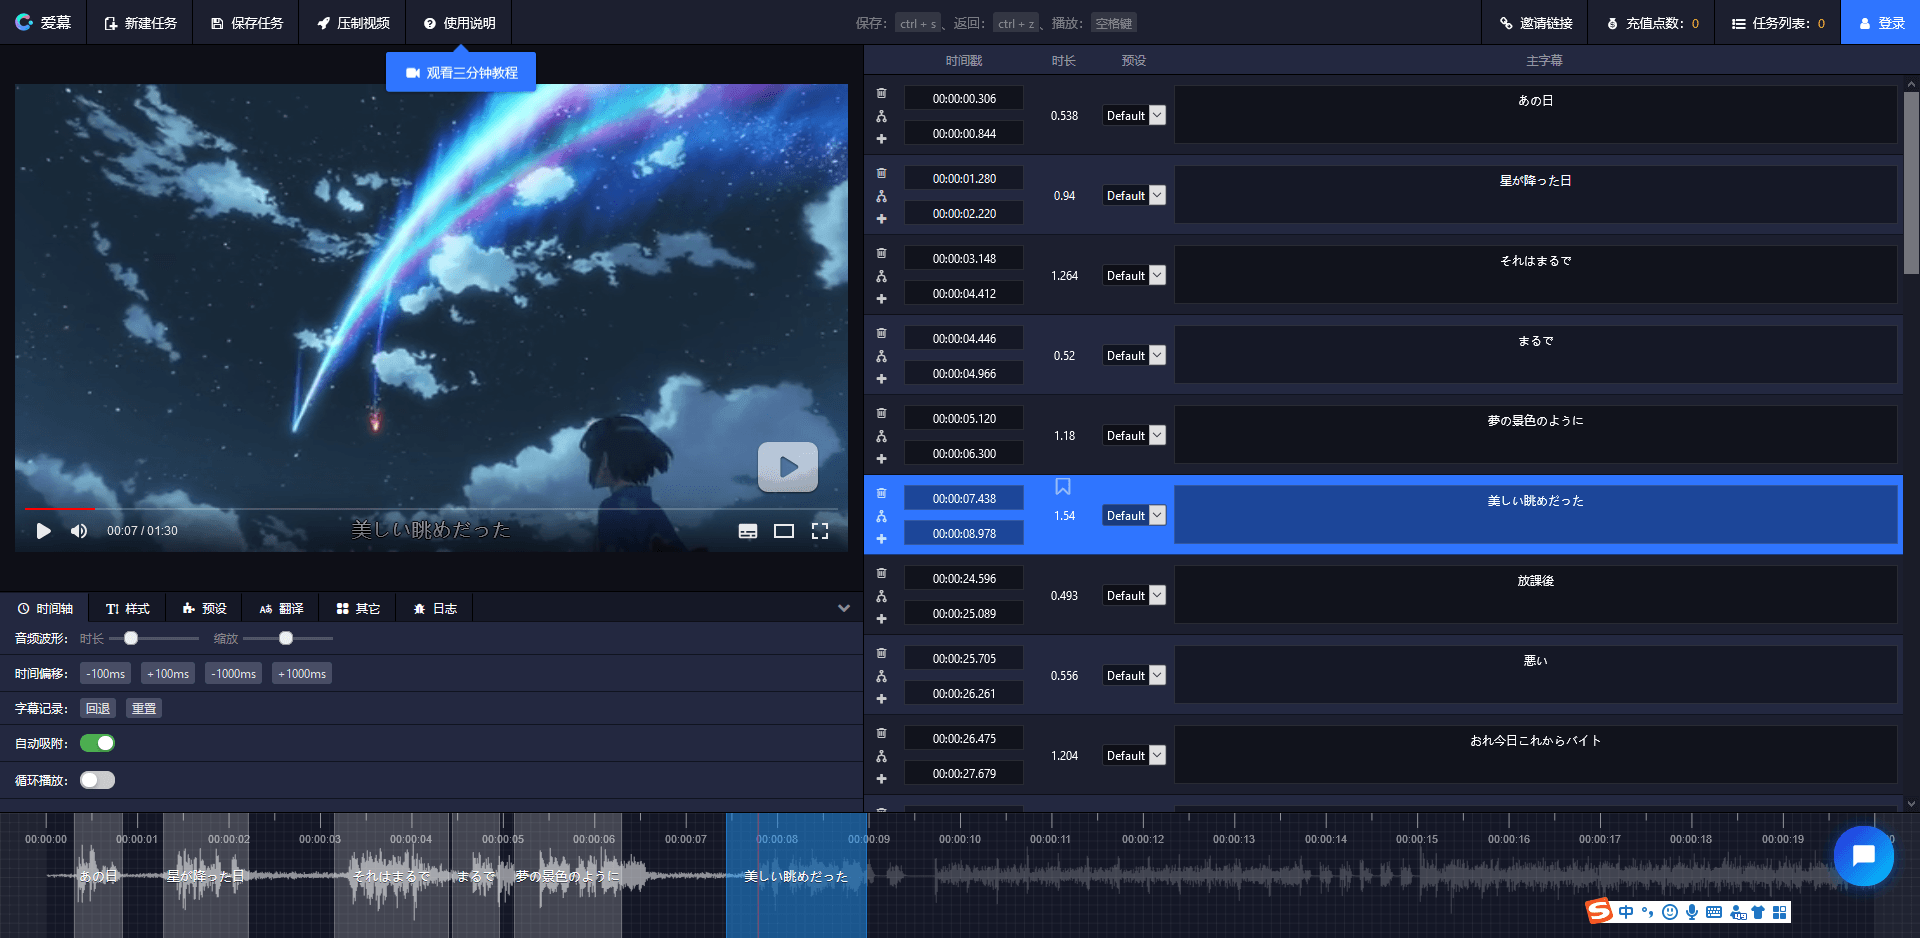Screen dimensions: 1920x938
Task: Merge icon for 星が降った日 row
Action: (x=881, y=196)
